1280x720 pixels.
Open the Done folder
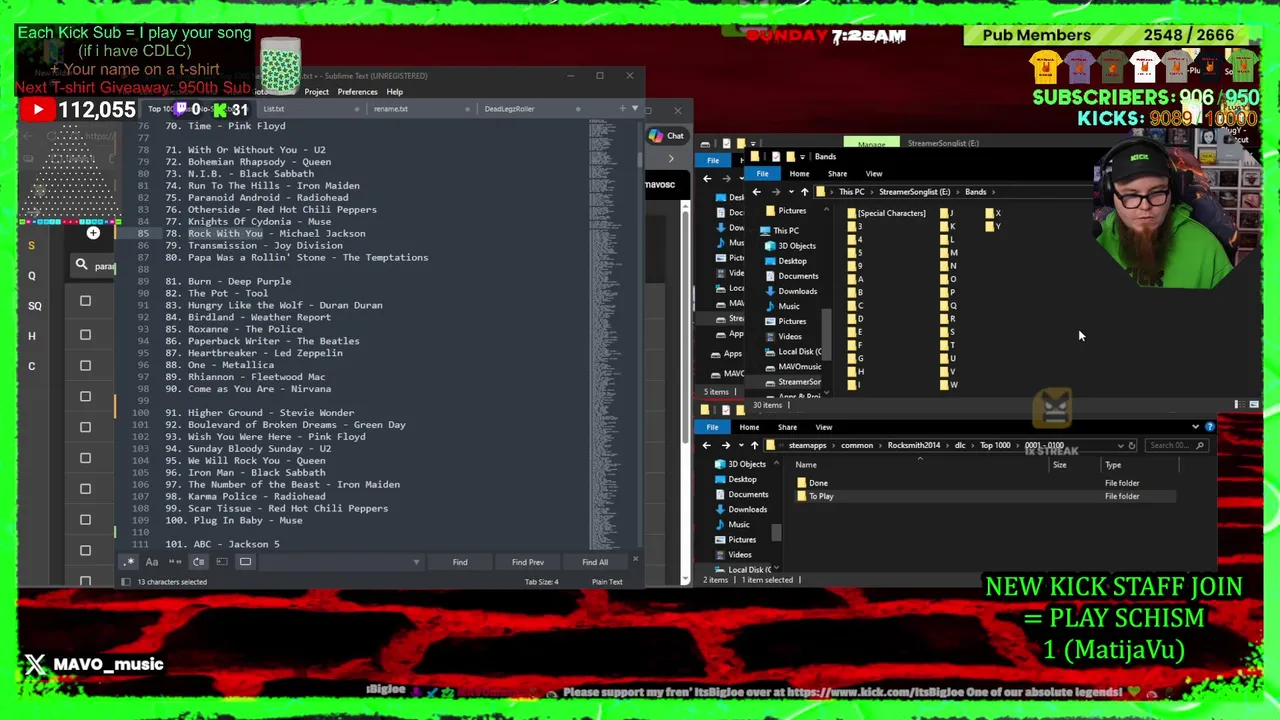(x=812, y=483)
